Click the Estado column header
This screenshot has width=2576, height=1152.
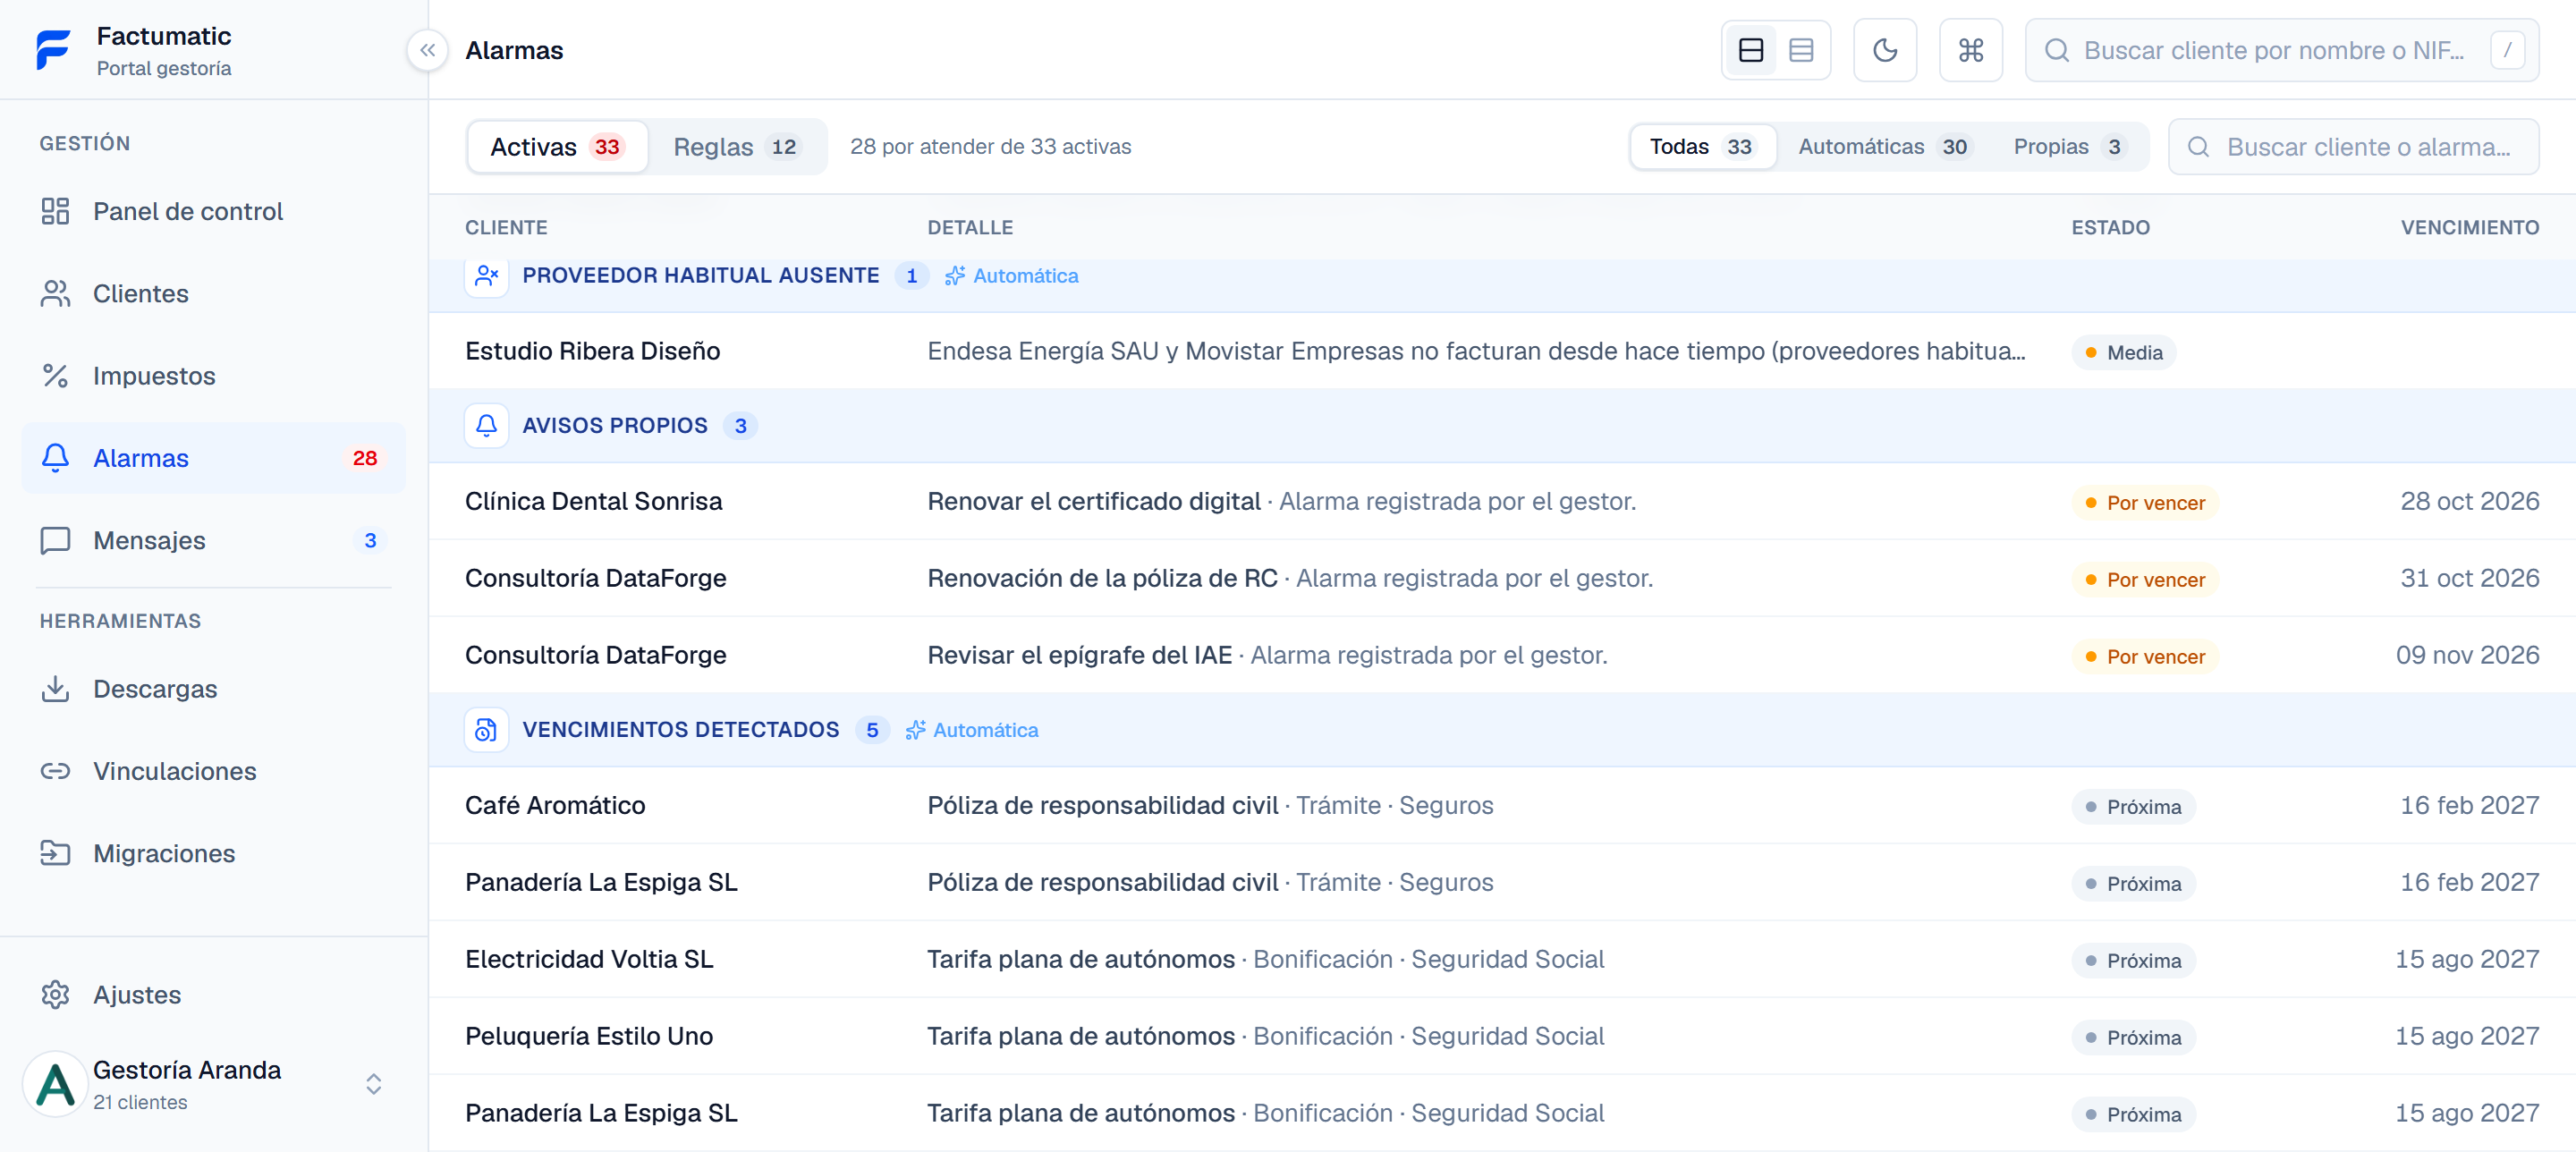pyautogui.click(x=2110, y=228)
